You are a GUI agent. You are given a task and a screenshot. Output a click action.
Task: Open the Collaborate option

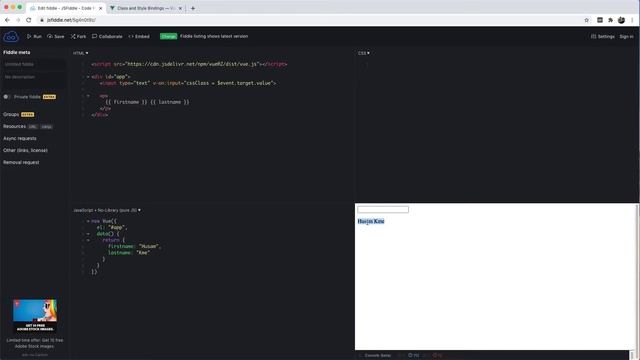click(107, 36)
